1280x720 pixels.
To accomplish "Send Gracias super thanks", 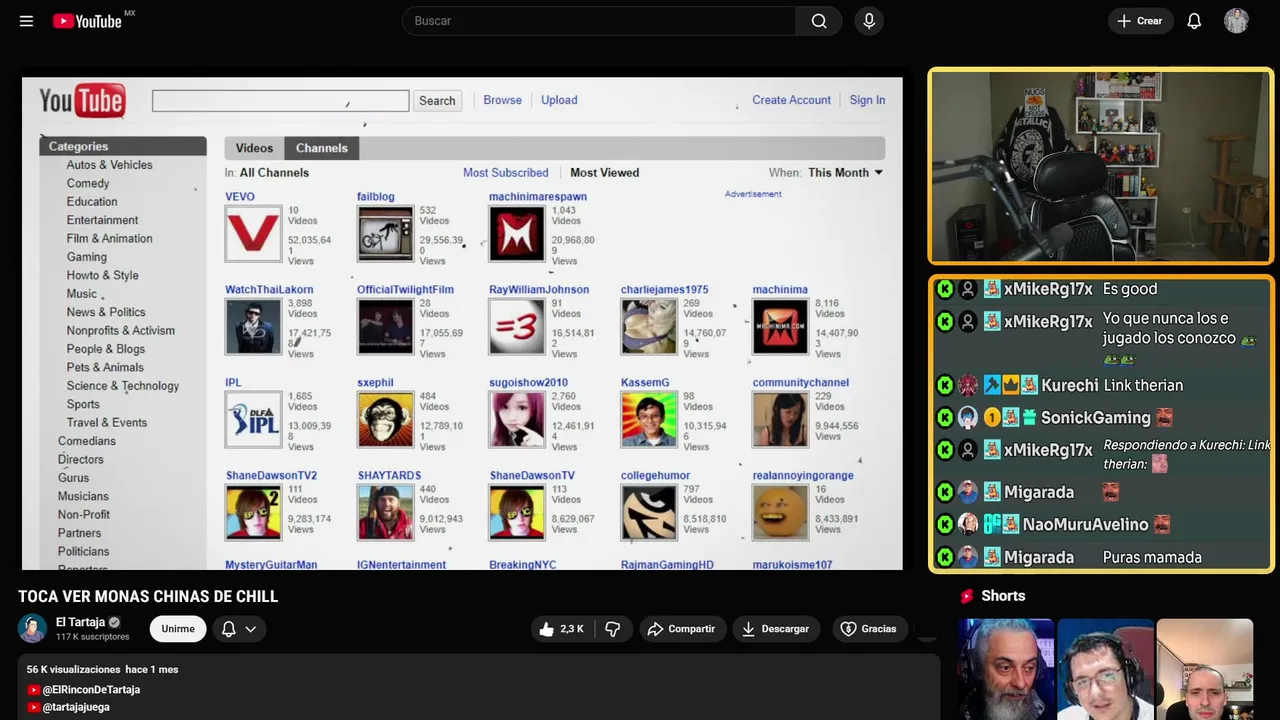I will (868, 629).
